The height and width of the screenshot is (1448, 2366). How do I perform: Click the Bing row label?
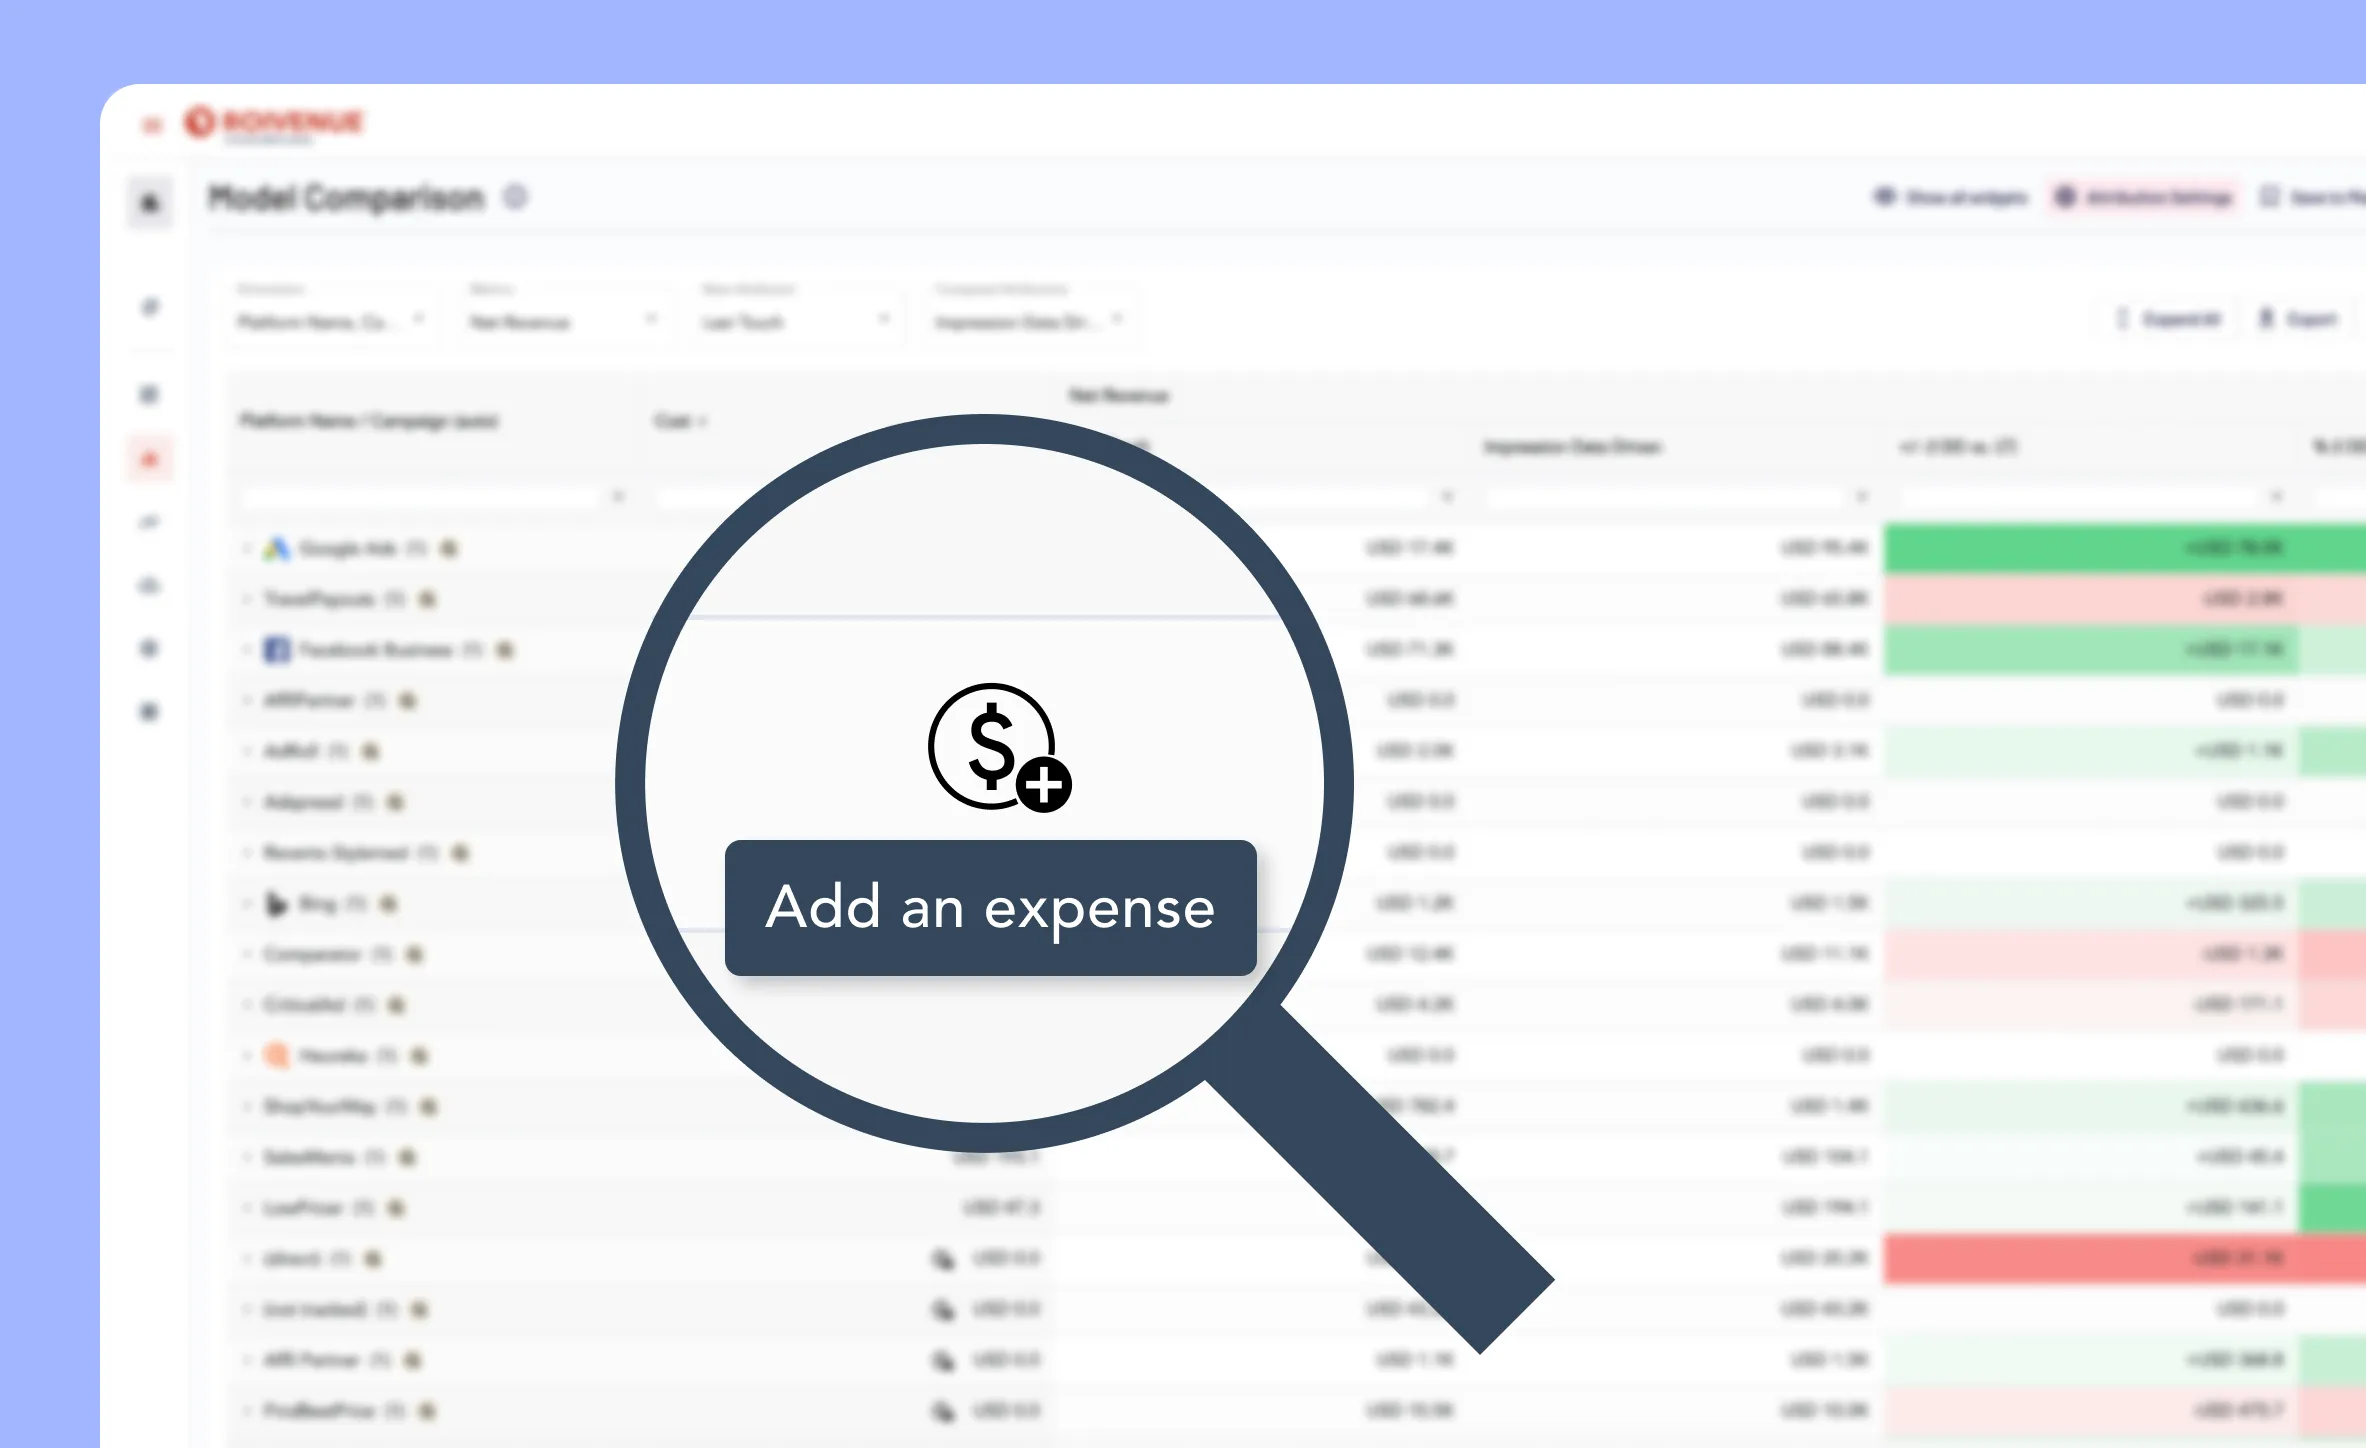(318, 904)
